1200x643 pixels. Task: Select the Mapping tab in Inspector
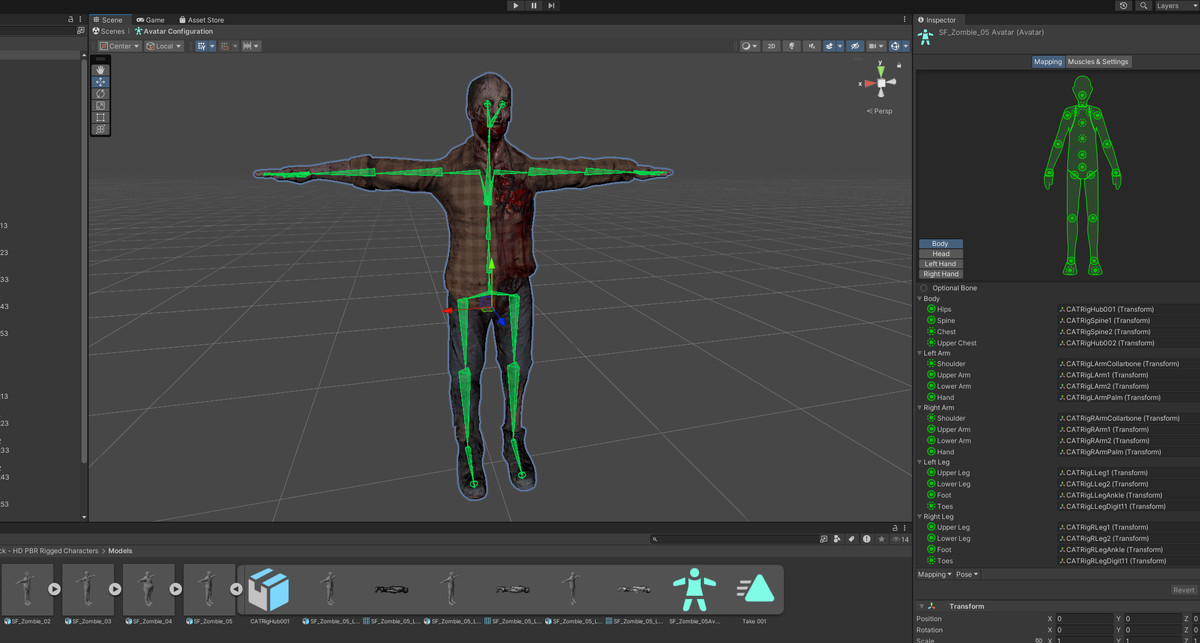click(1048, 62)
